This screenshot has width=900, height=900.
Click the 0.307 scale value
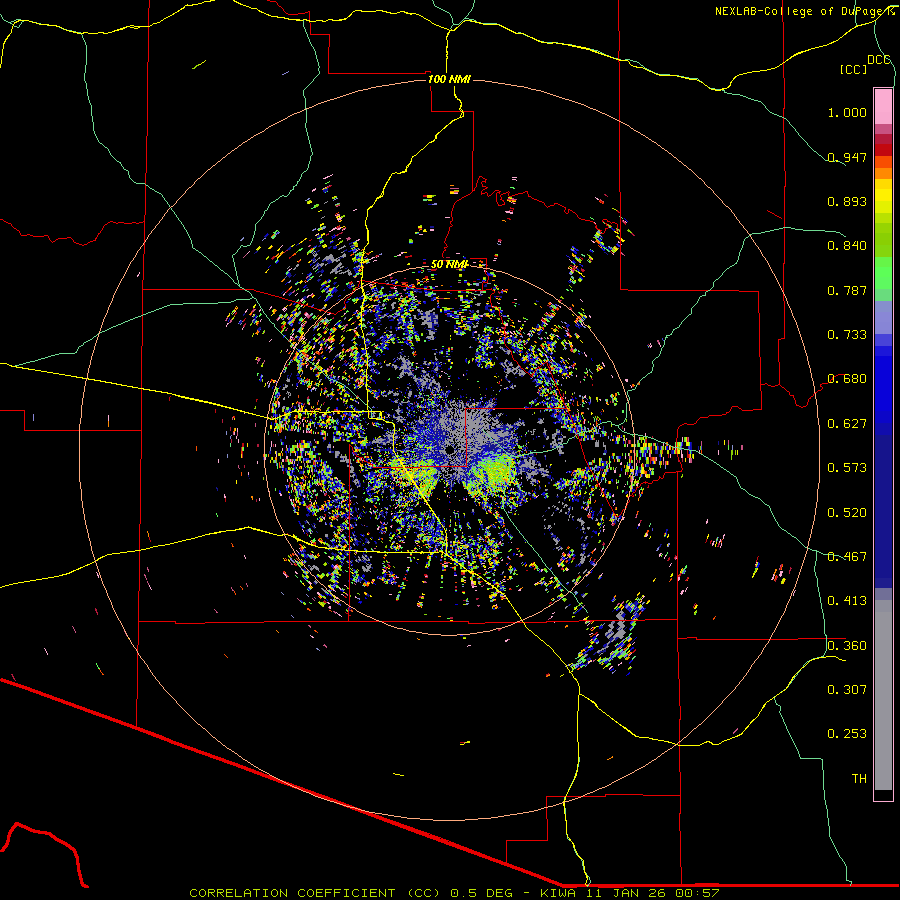(x=847, y=690)
